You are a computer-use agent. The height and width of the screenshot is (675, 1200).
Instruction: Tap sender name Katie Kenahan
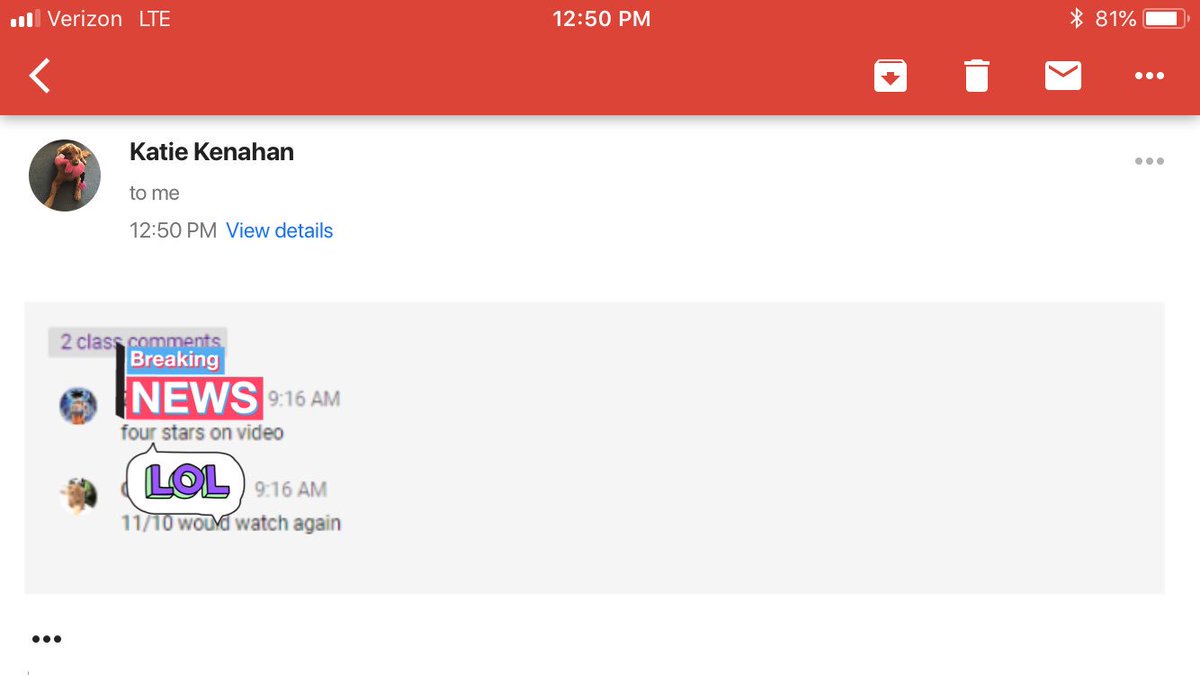212,152
